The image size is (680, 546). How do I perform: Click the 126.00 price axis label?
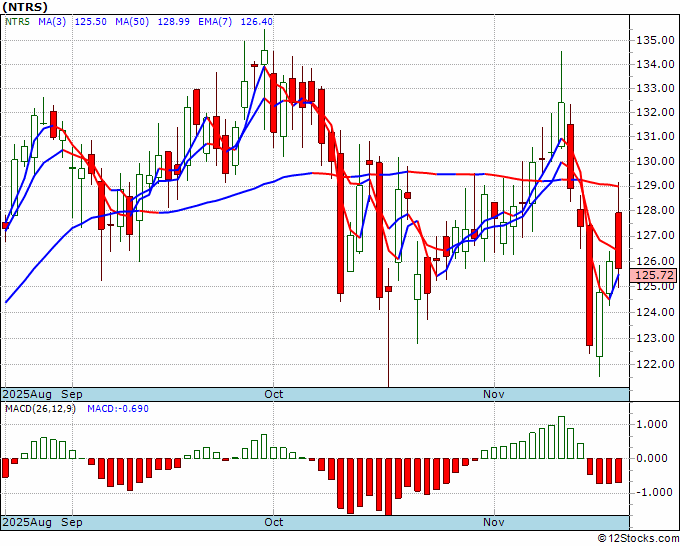[x=655, y=262]
